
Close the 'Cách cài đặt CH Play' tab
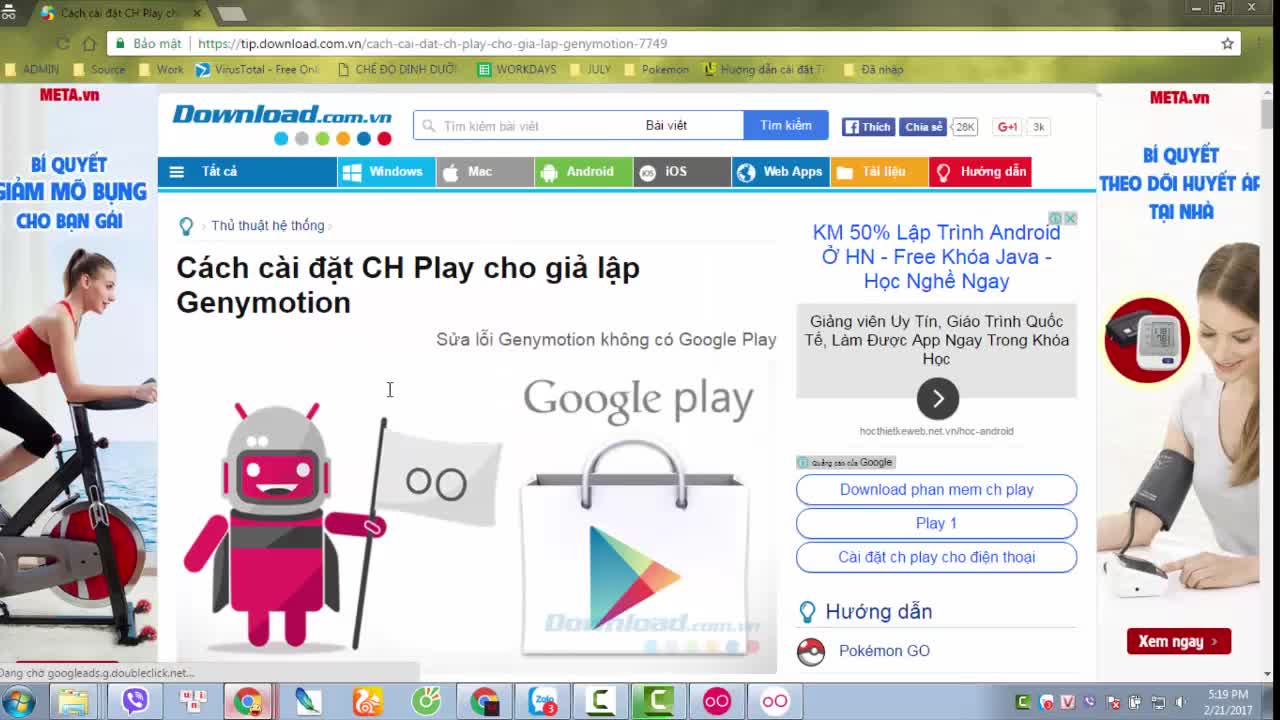[196, 14]
